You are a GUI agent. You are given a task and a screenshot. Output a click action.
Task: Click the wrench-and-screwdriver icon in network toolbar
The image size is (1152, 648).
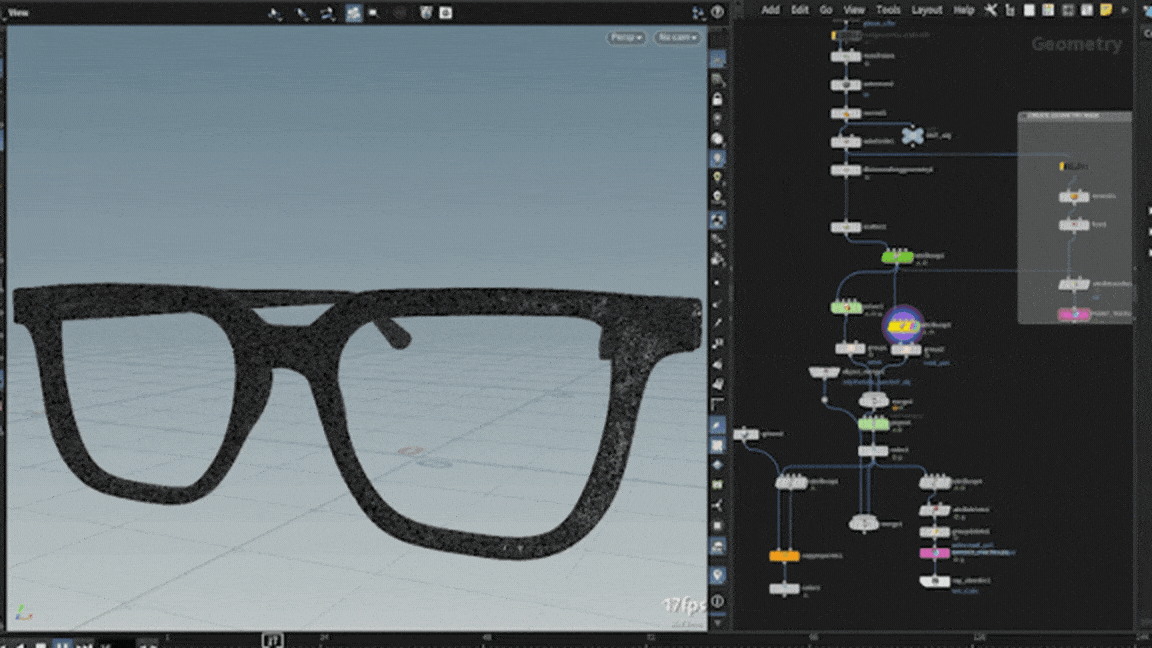click(x=991, y=10)
